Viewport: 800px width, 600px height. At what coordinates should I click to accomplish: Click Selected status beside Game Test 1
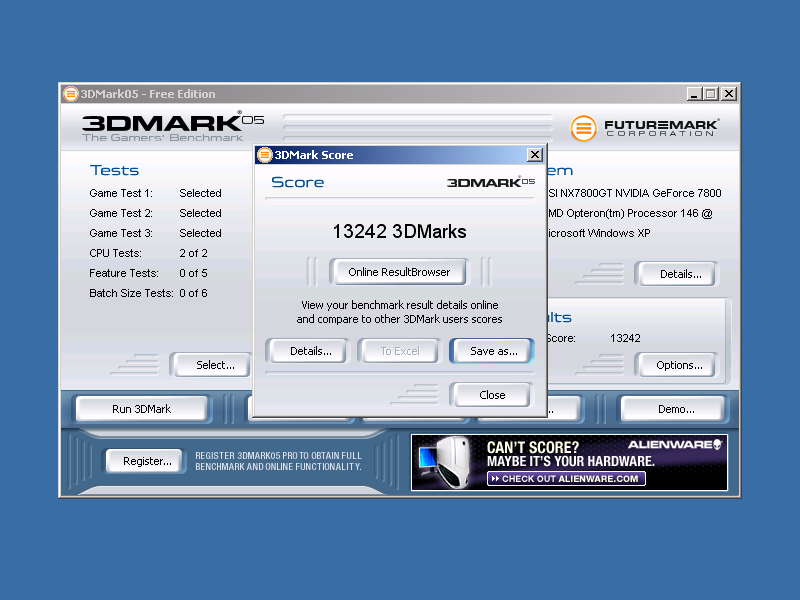click(x=201, y=193)
